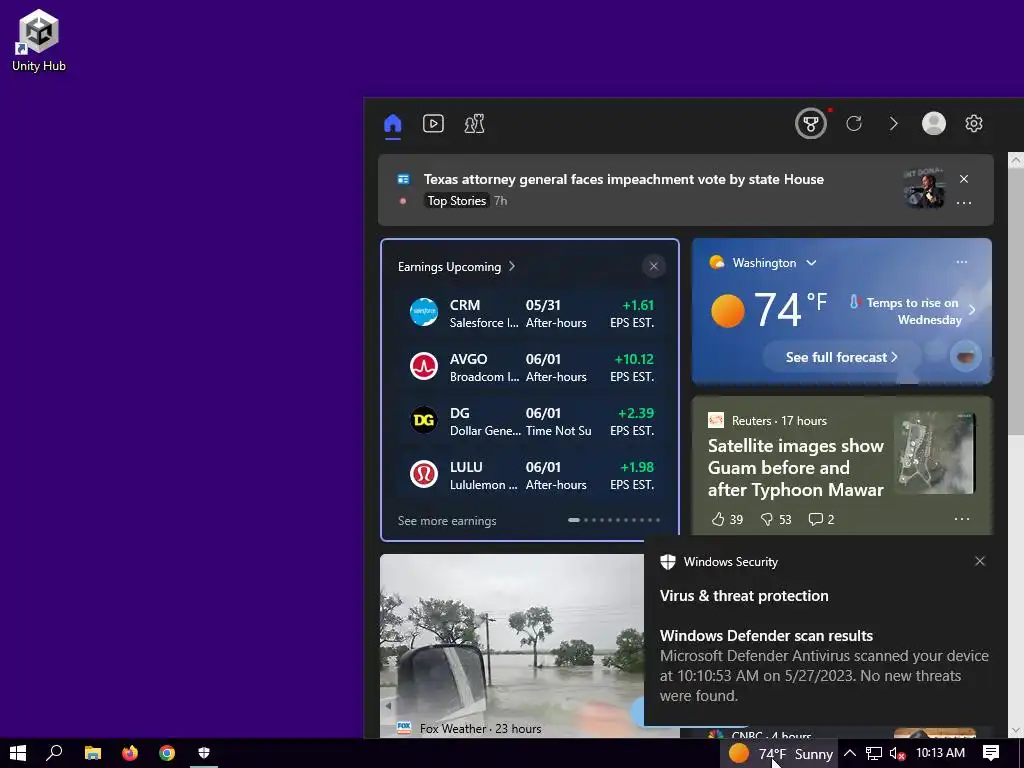This screenshot has width=1024, height=768.
Task: Open the 10:13 AM clock flyout
Action: [x=940, y=753]
